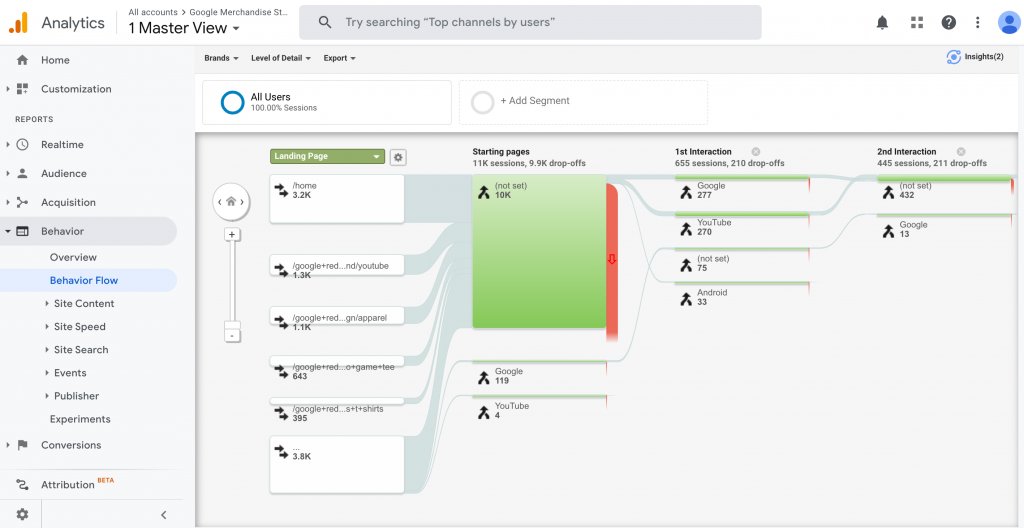
Task: Expand Site Content in sidebar
Action: pos(84,303)
